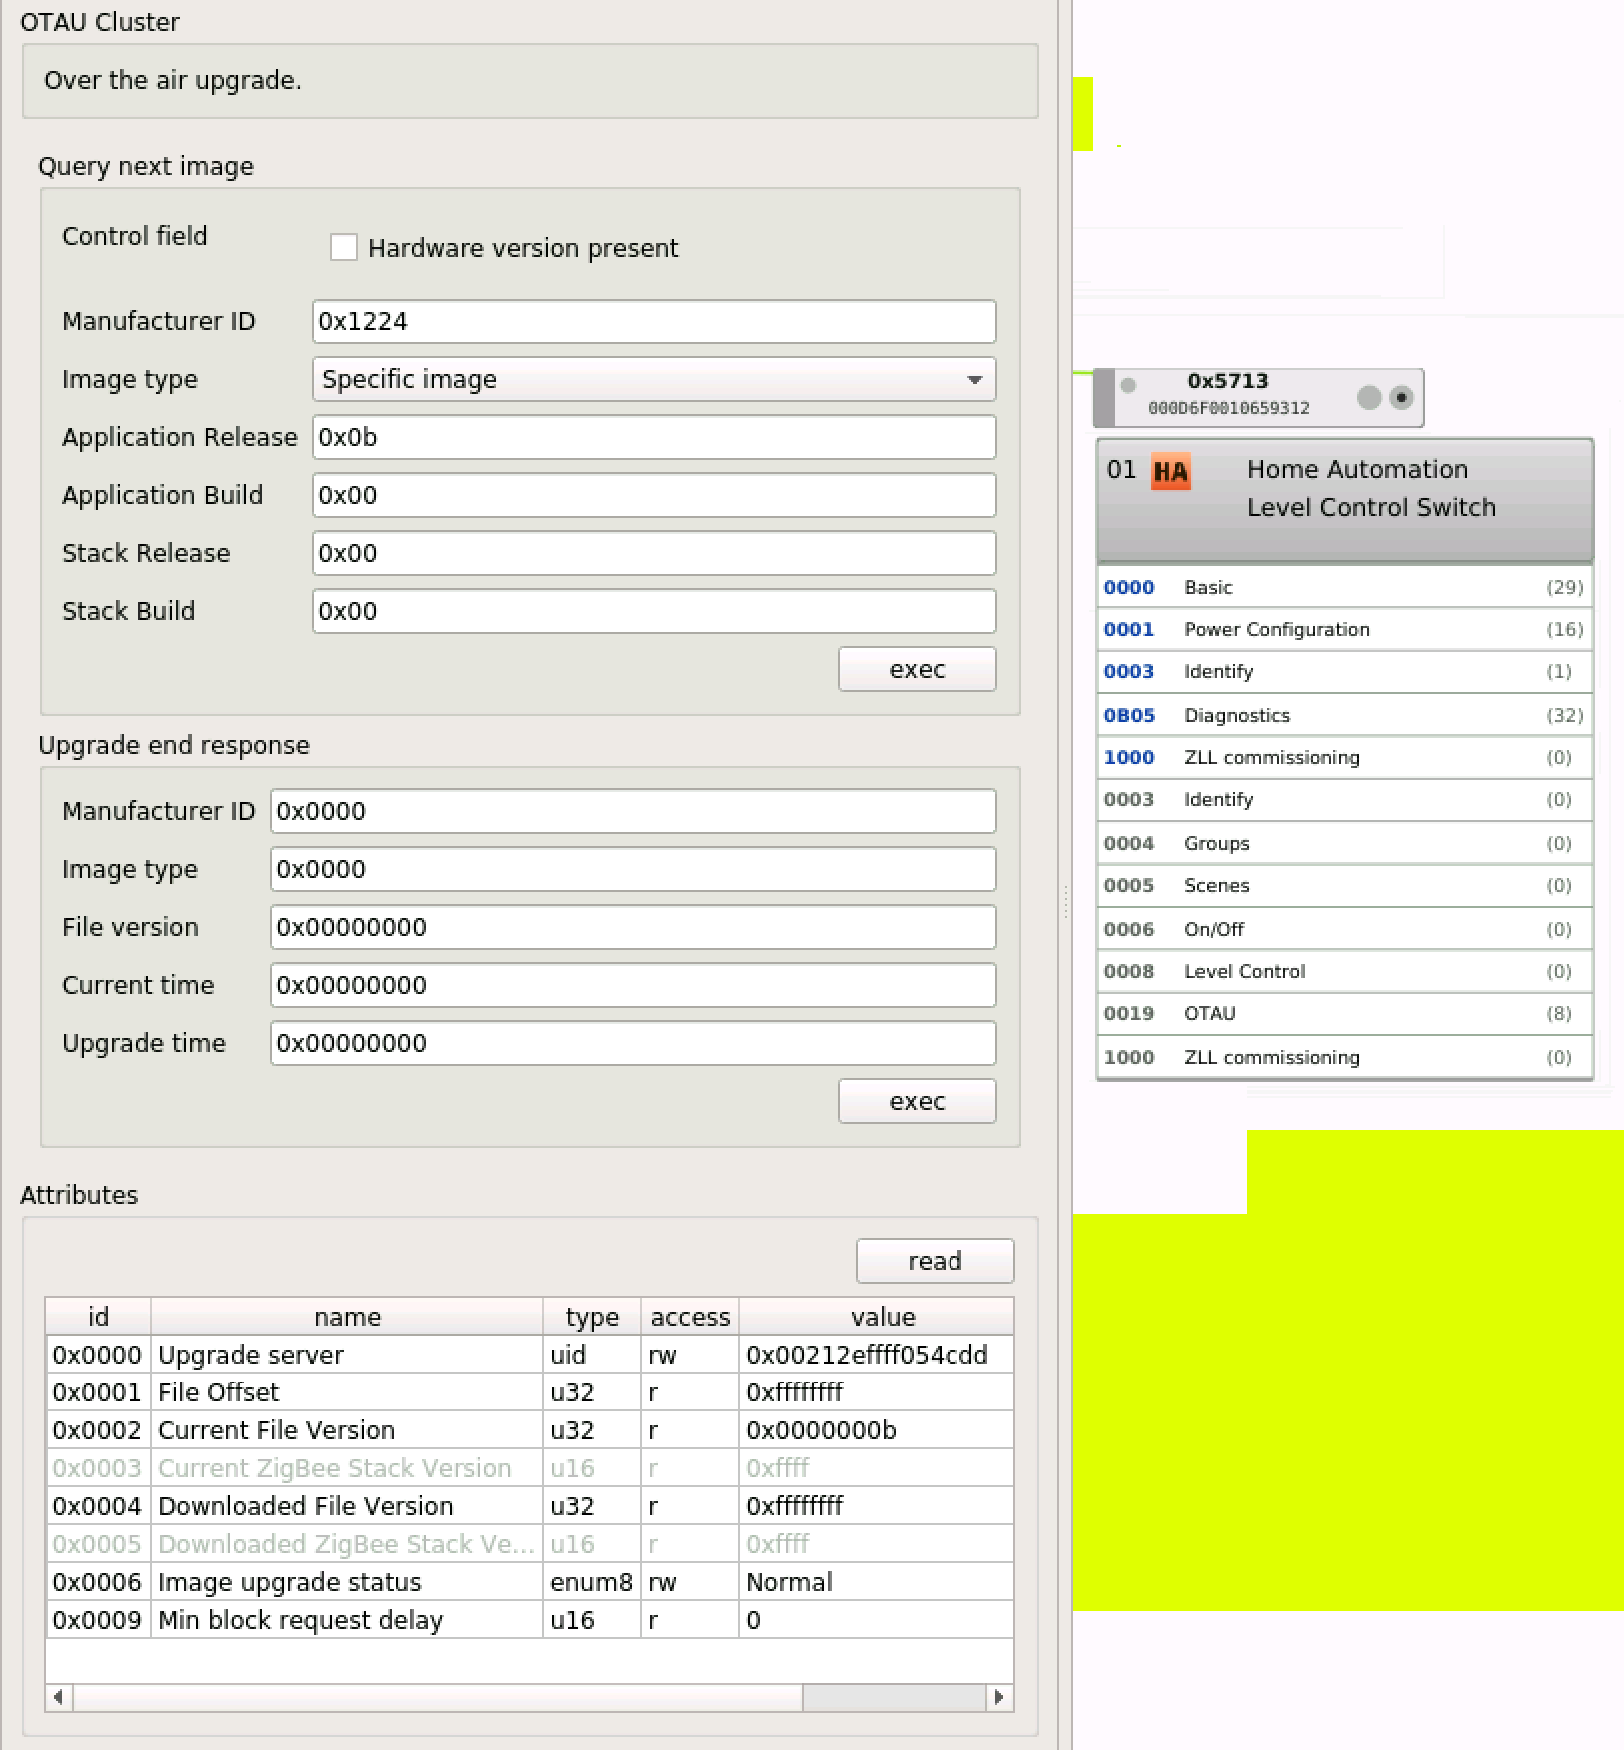The height and width of the screenshot is (1750, 1624).
Task: Open the Power Configuration cluster
Action: (1345, 629)
